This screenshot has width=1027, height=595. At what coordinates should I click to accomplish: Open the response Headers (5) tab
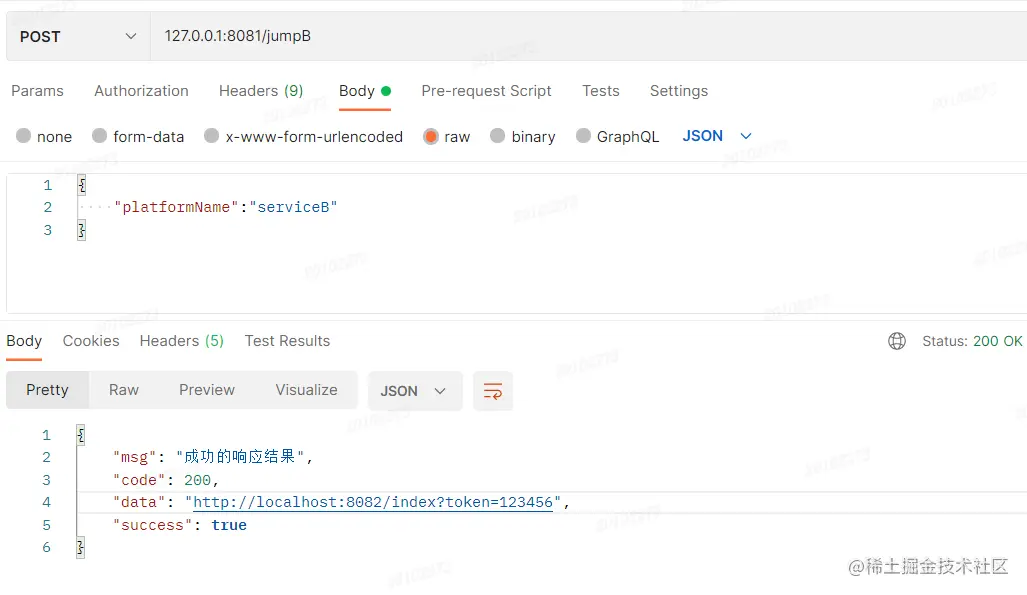point(181,341)
